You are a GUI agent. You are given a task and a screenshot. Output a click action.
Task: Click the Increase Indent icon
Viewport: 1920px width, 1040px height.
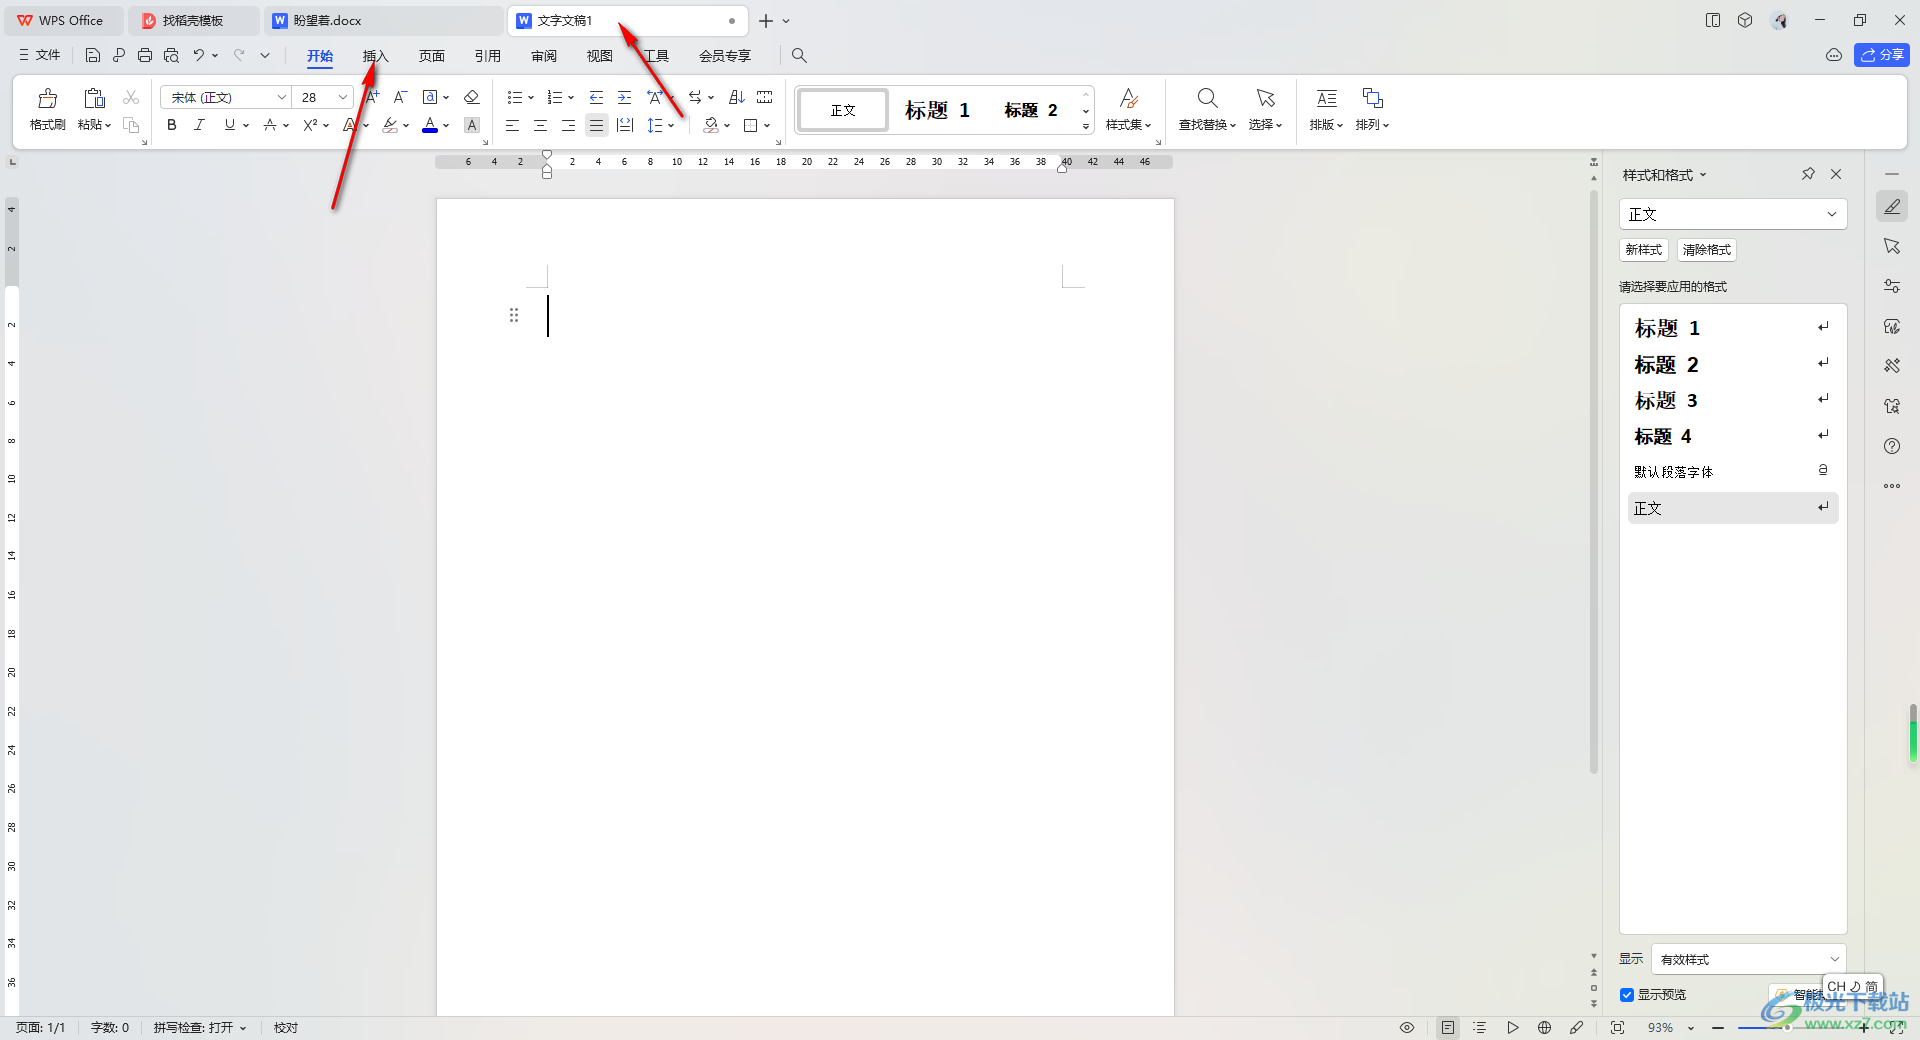(x=624, y=97)
